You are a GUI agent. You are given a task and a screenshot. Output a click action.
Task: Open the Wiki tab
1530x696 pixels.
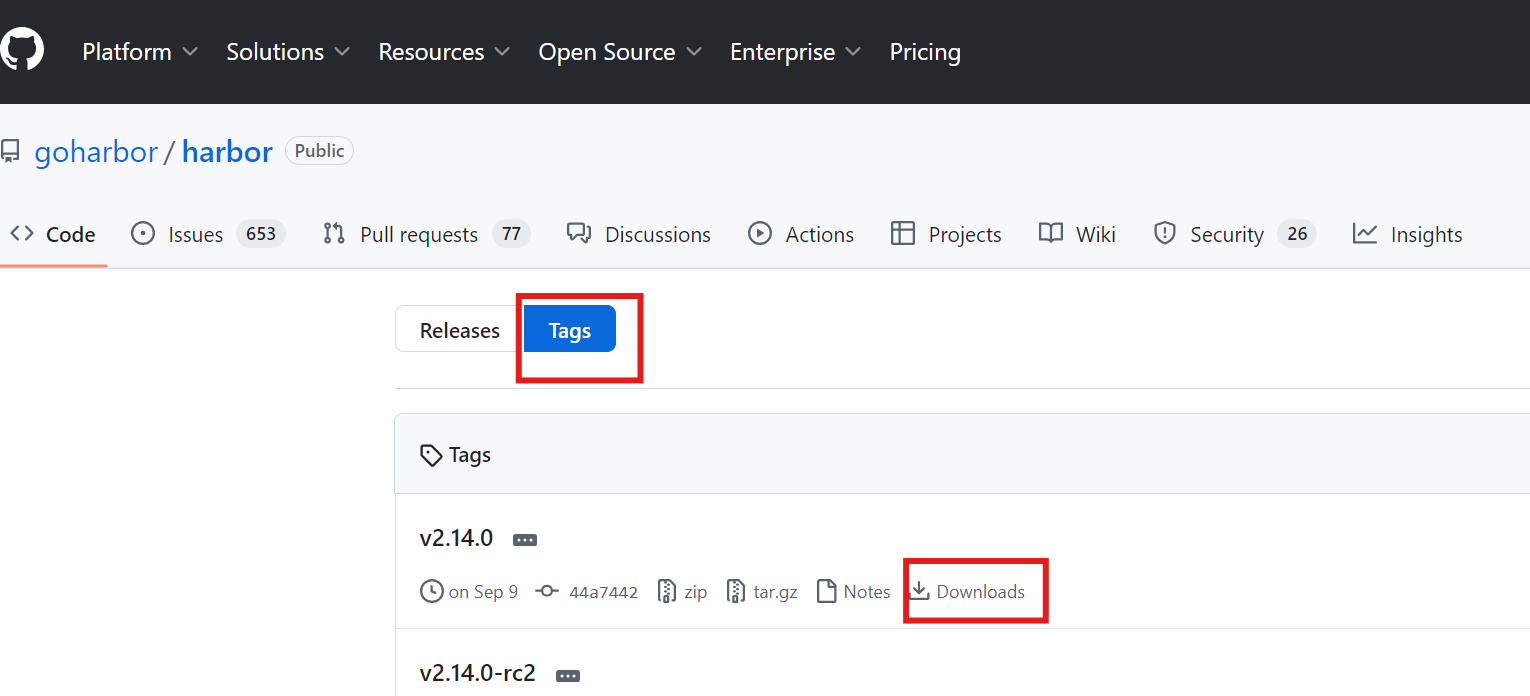1077,234
